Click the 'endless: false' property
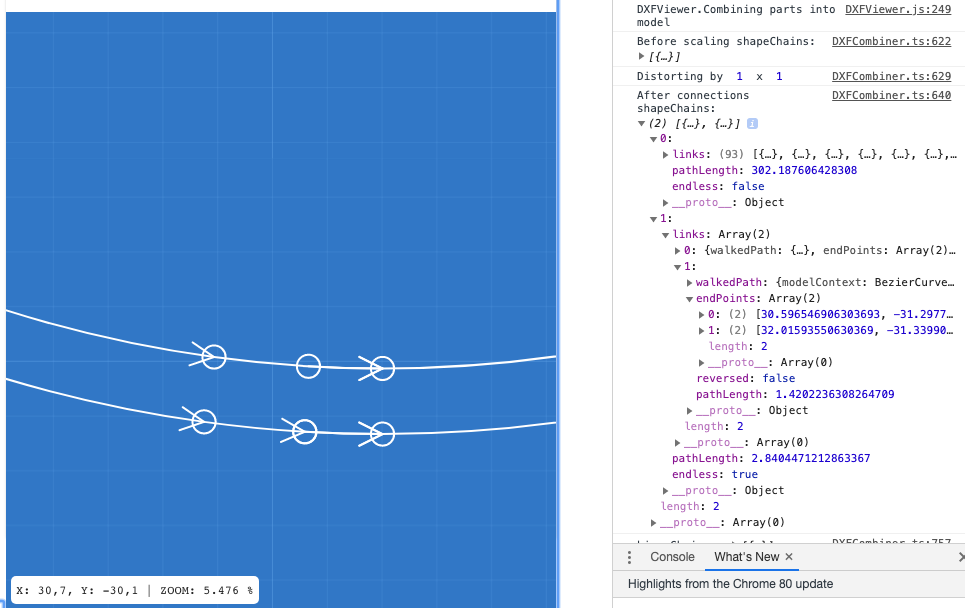The height and width of the screenshot is (608, 965). pyautogui.click(x=718, y=186)
